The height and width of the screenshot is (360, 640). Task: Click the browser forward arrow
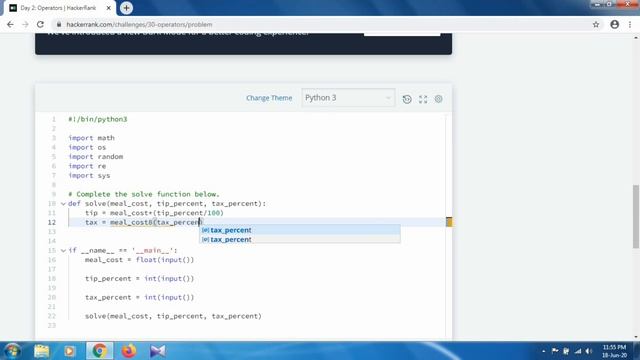pos(25,24)
